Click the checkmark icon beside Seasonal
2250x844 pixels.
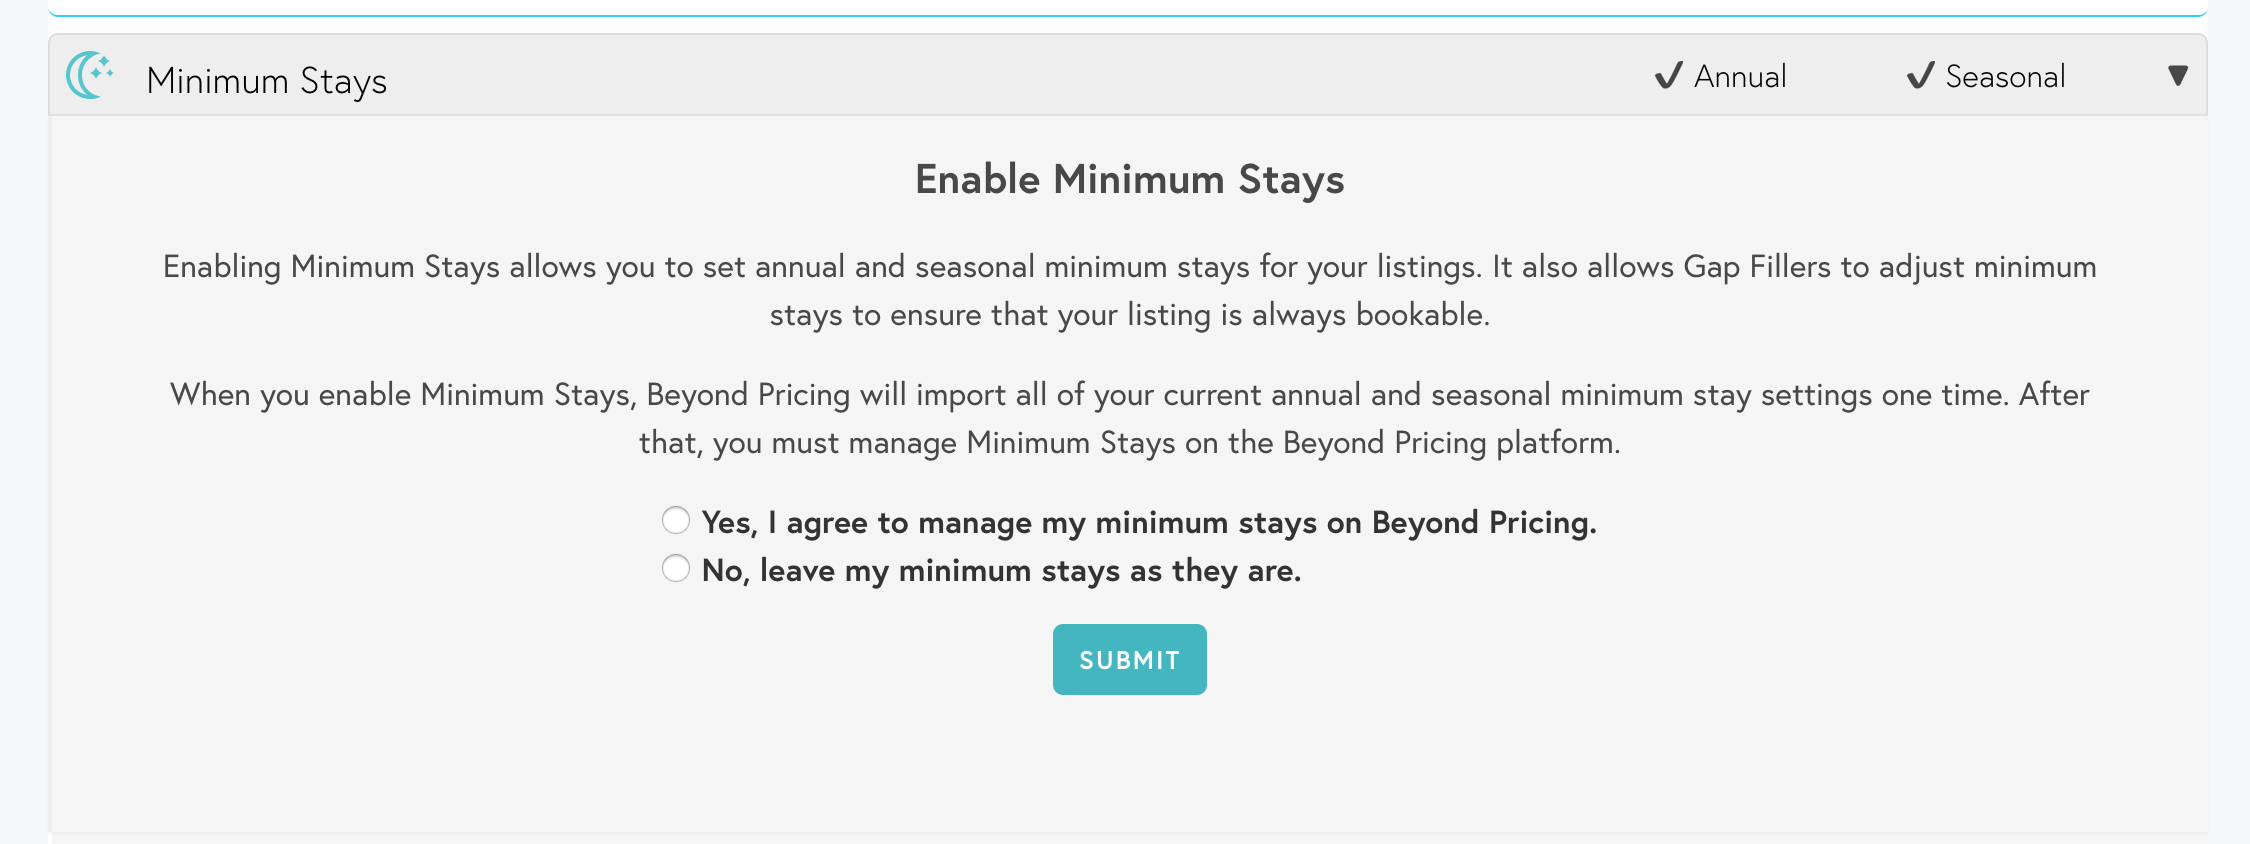pos(1920,76)
